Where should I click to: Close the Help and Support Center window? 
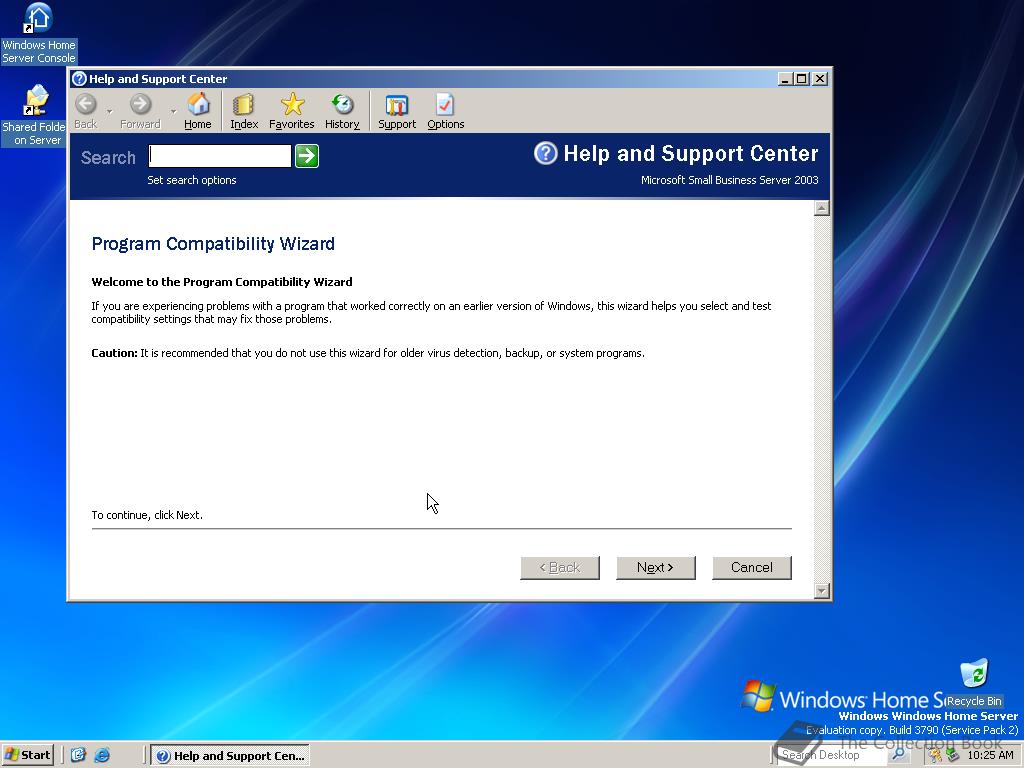[820, 79]
